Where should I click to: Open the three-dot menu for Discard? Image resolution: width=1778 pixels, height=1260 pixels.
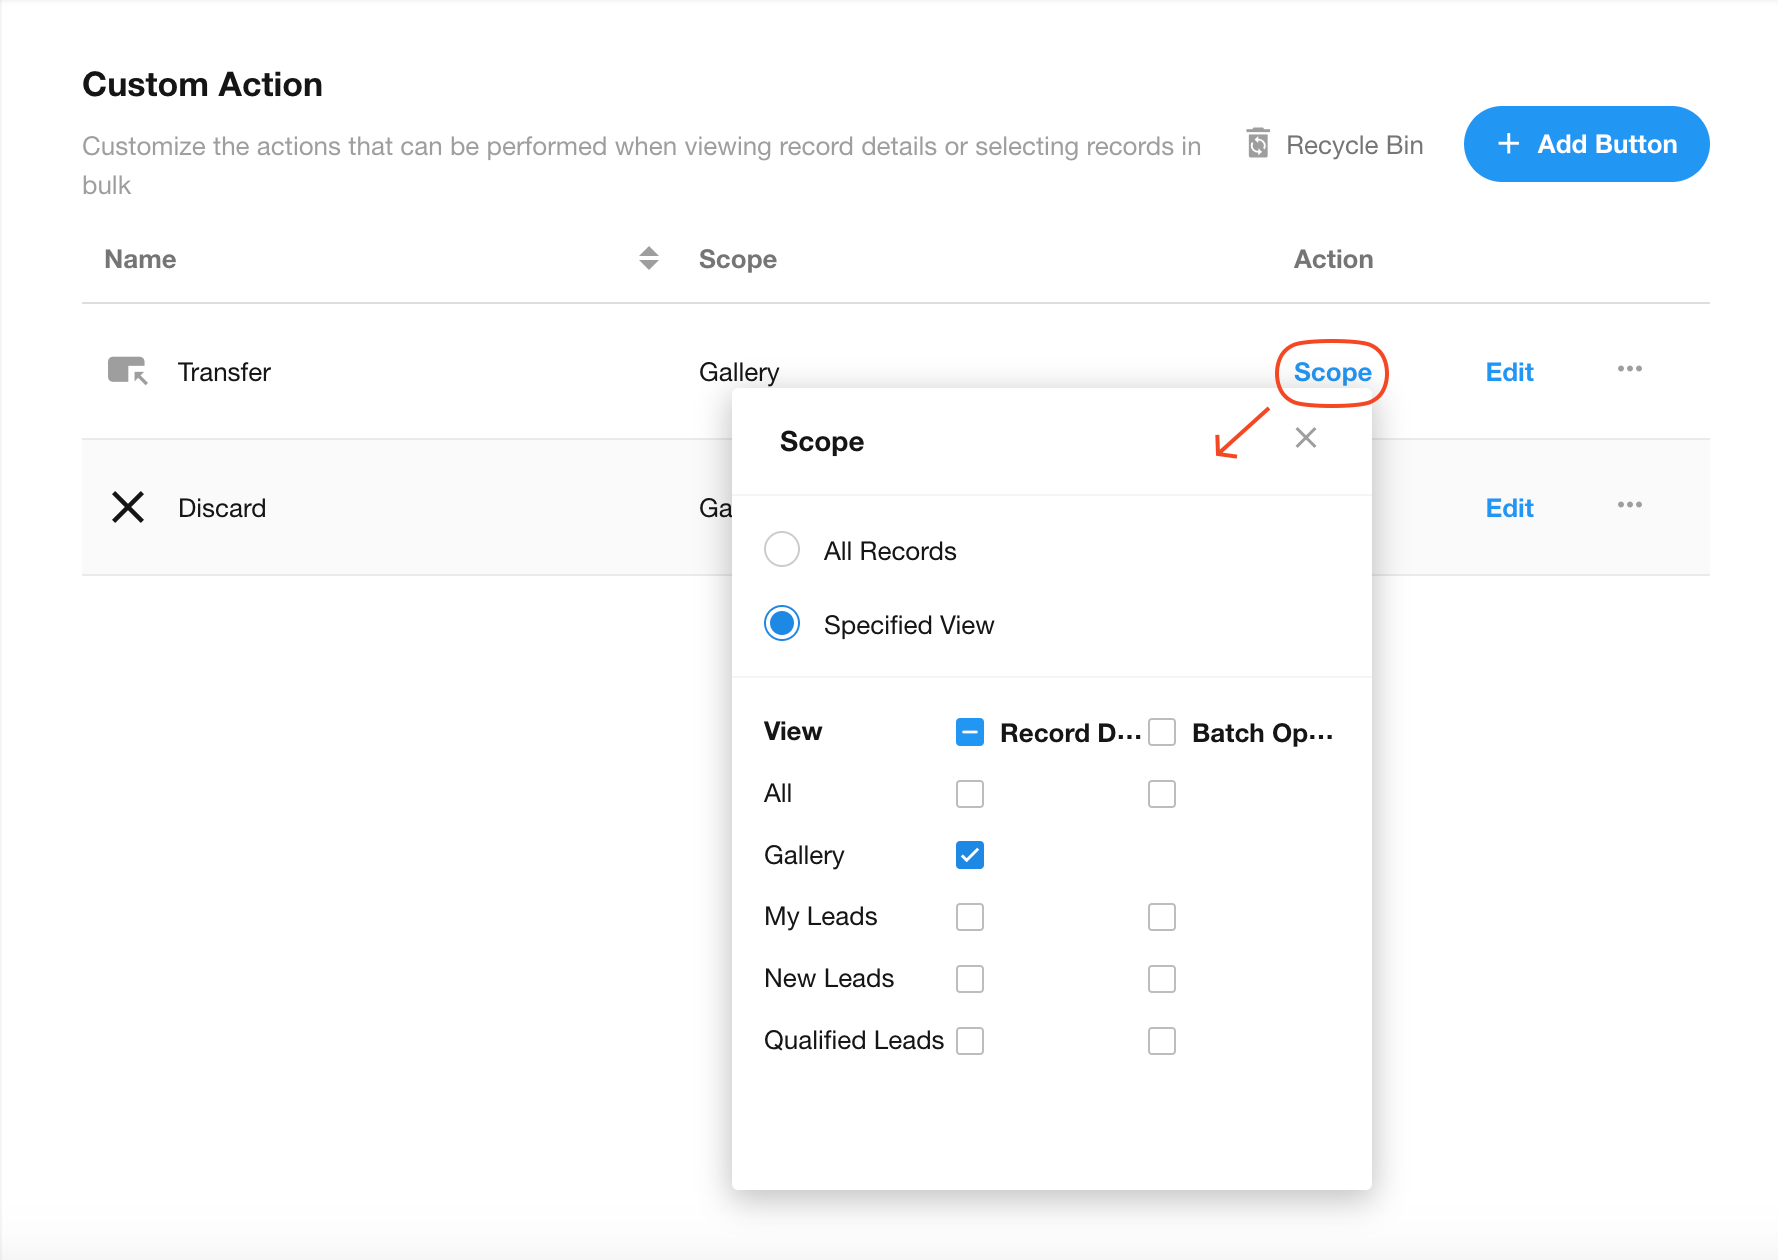[x=1629, y=505]
